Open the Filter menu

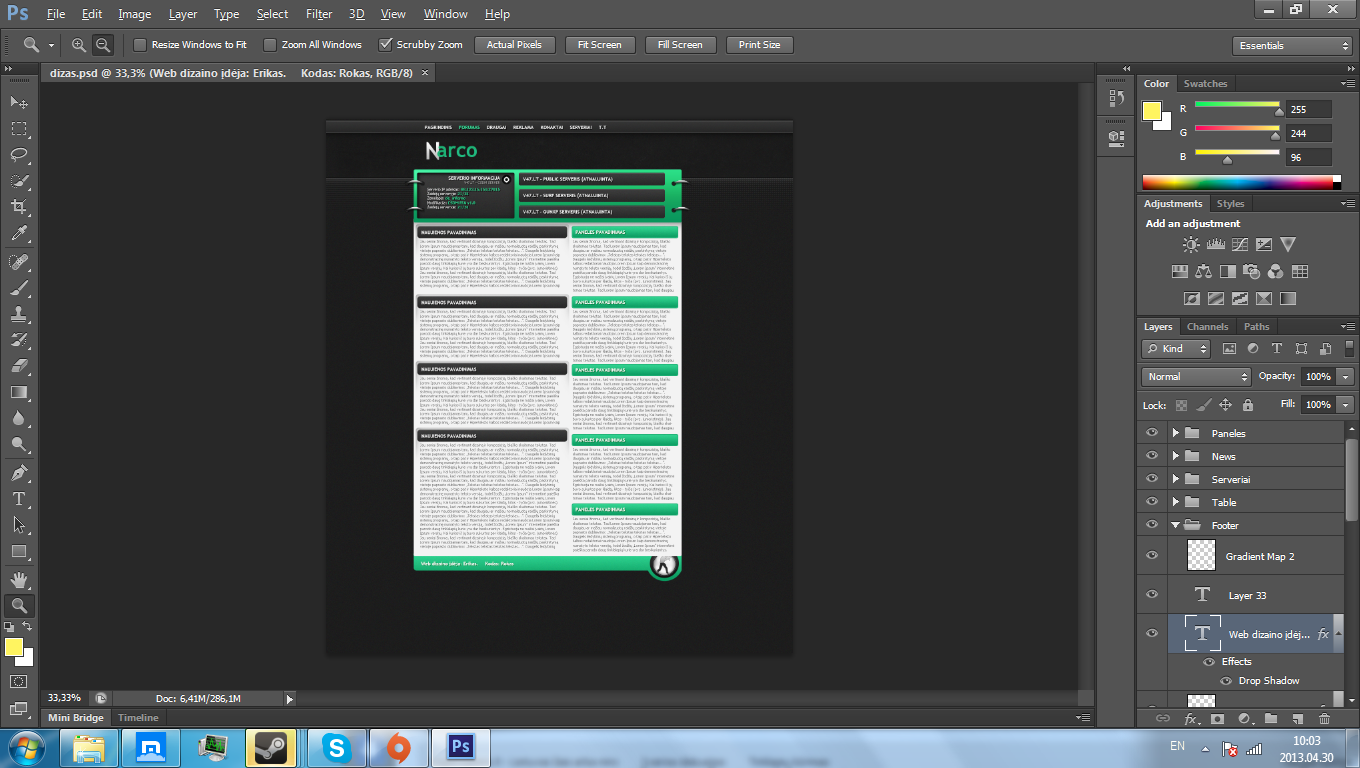[x=319, y=14]
